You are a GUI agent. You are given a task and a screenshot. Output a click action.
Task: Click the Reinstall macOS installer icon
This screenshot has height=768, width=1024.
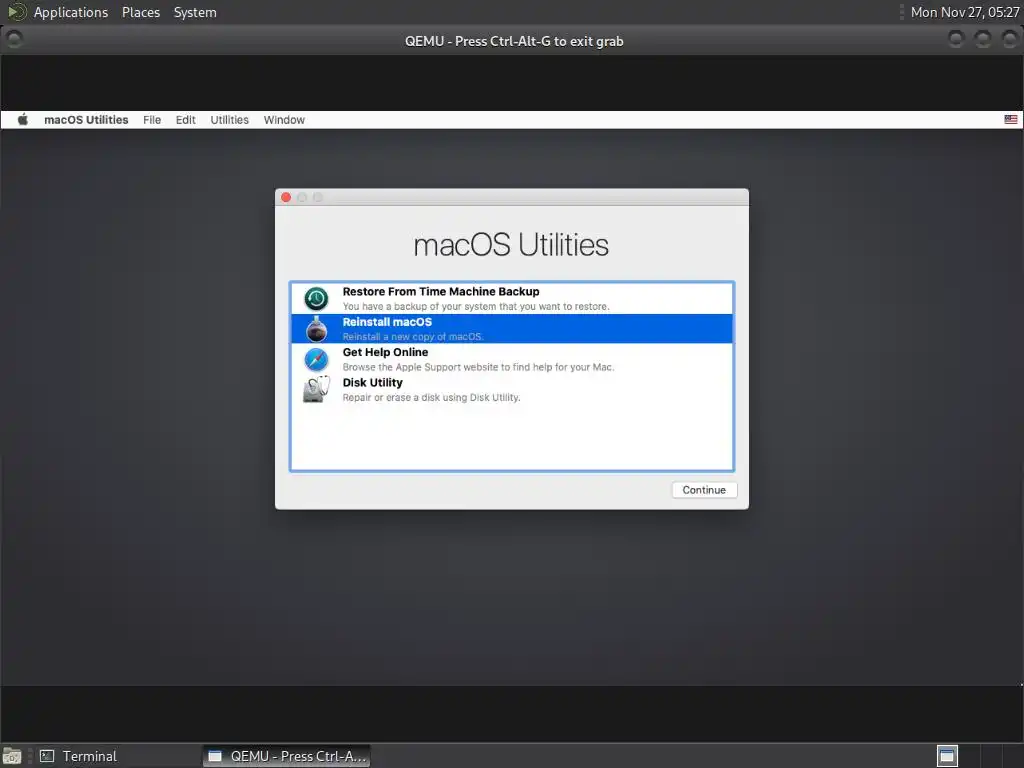coord(317,329)
